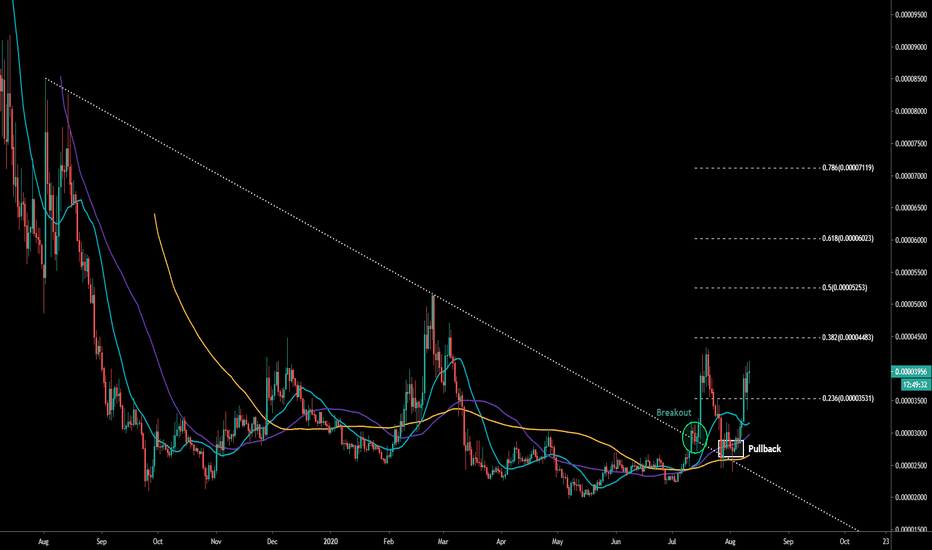Image resolution: width=932 pixels, height=550 pixels.
Task: Click the Mar label on time axis
Action: pos(443,542)
